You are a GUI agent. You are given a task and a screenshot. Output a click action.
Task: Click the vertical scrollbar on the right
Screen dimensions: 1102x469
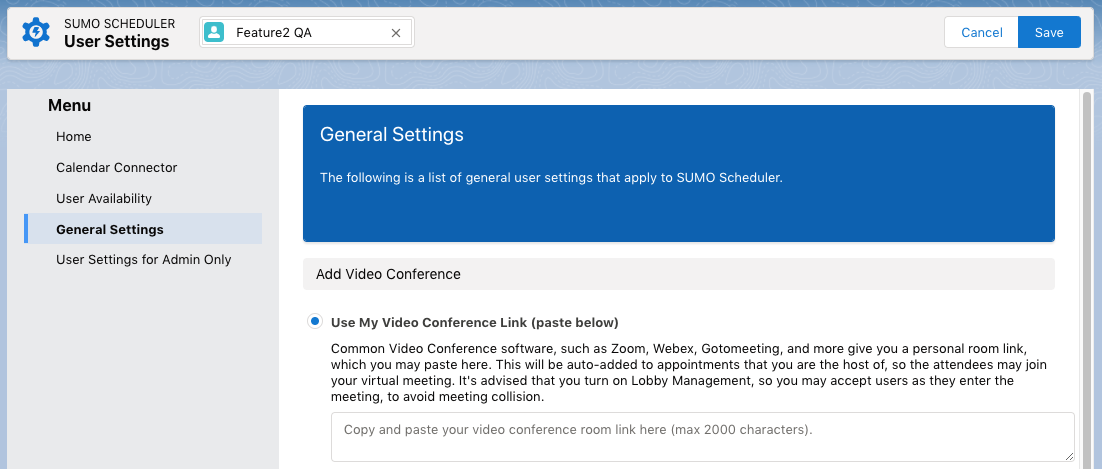1086,280
